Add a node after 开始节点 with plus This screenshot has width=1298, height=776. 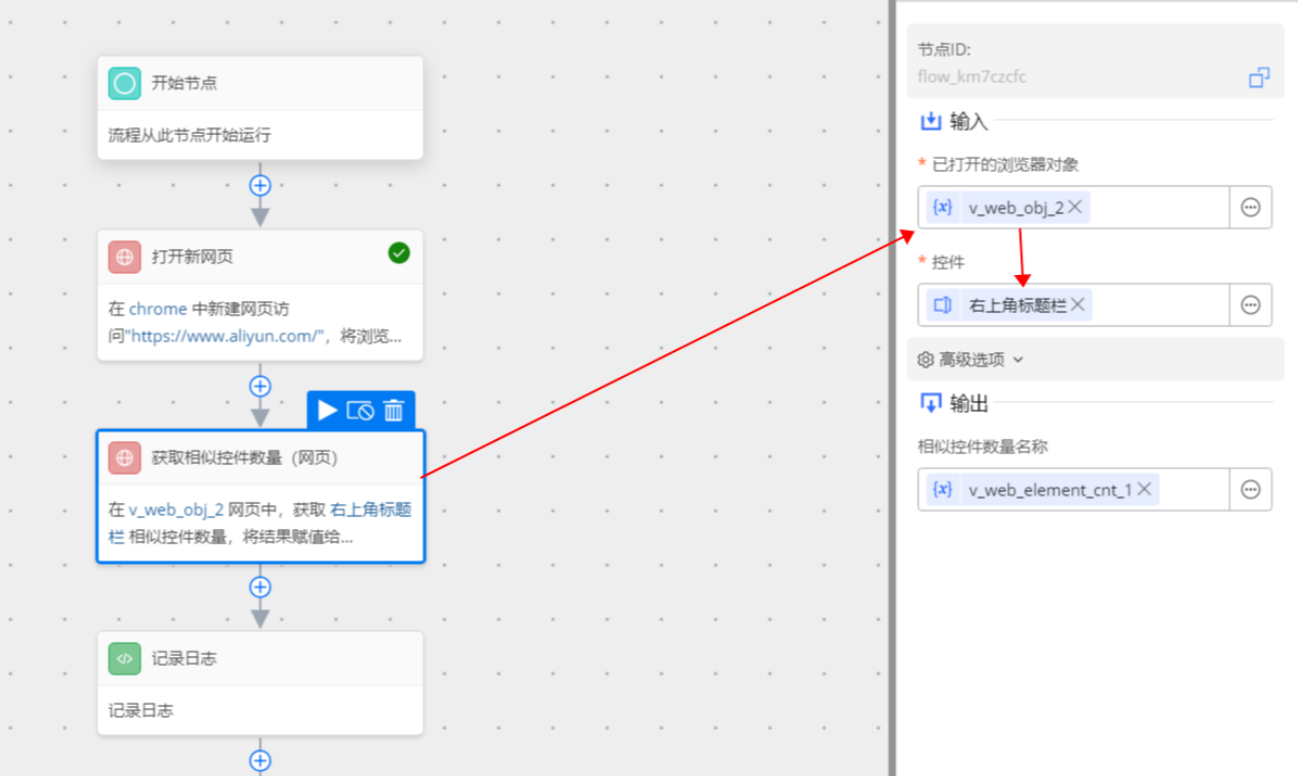tap(260, 185)
